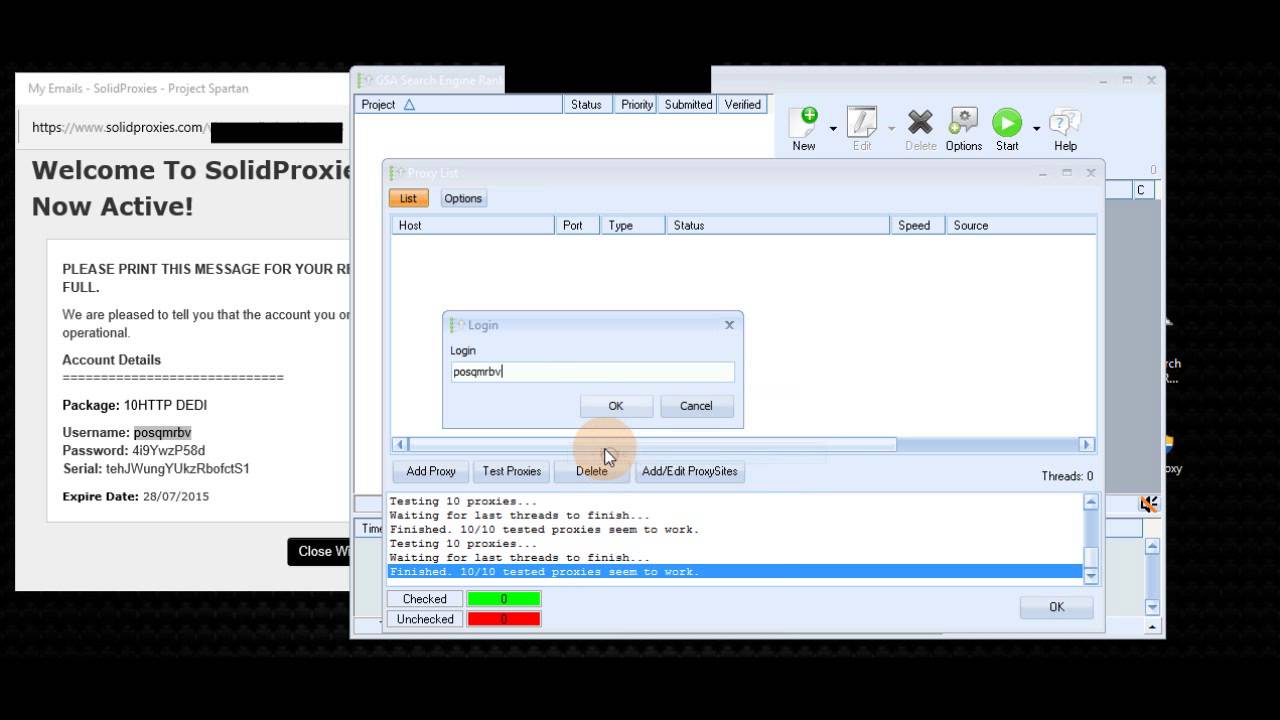1280x720 pixels.
Task: Sort proxies by Host column
Action: coord(472,225)
